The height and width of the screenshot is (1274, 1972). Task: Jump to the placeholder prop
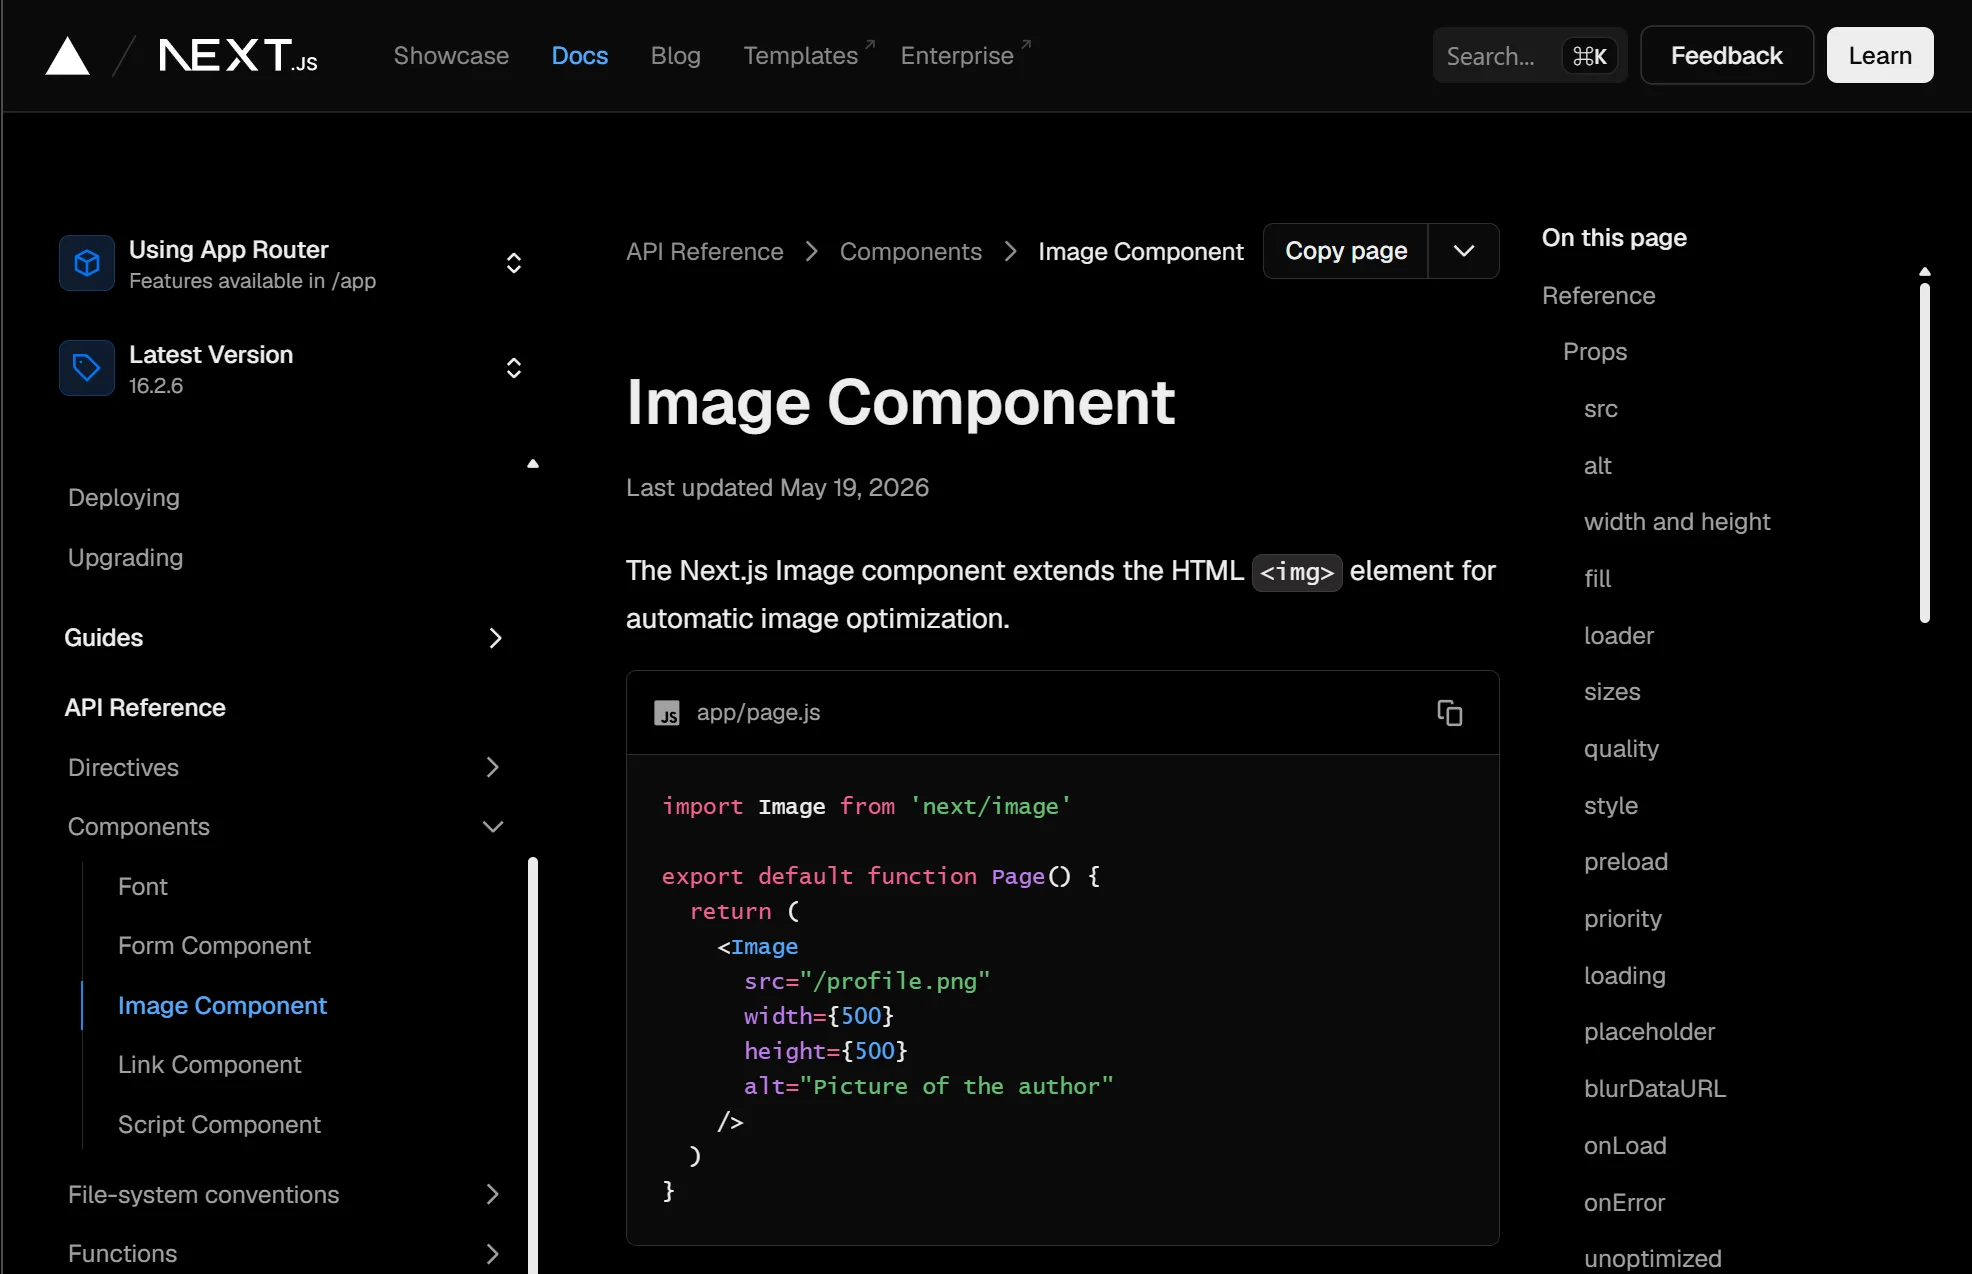click(x=1649, y=1032)
